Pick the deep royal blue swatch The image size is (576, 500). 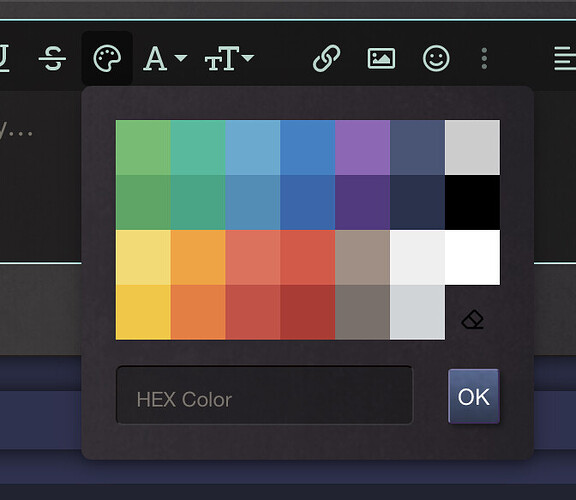tap(307, 202)
